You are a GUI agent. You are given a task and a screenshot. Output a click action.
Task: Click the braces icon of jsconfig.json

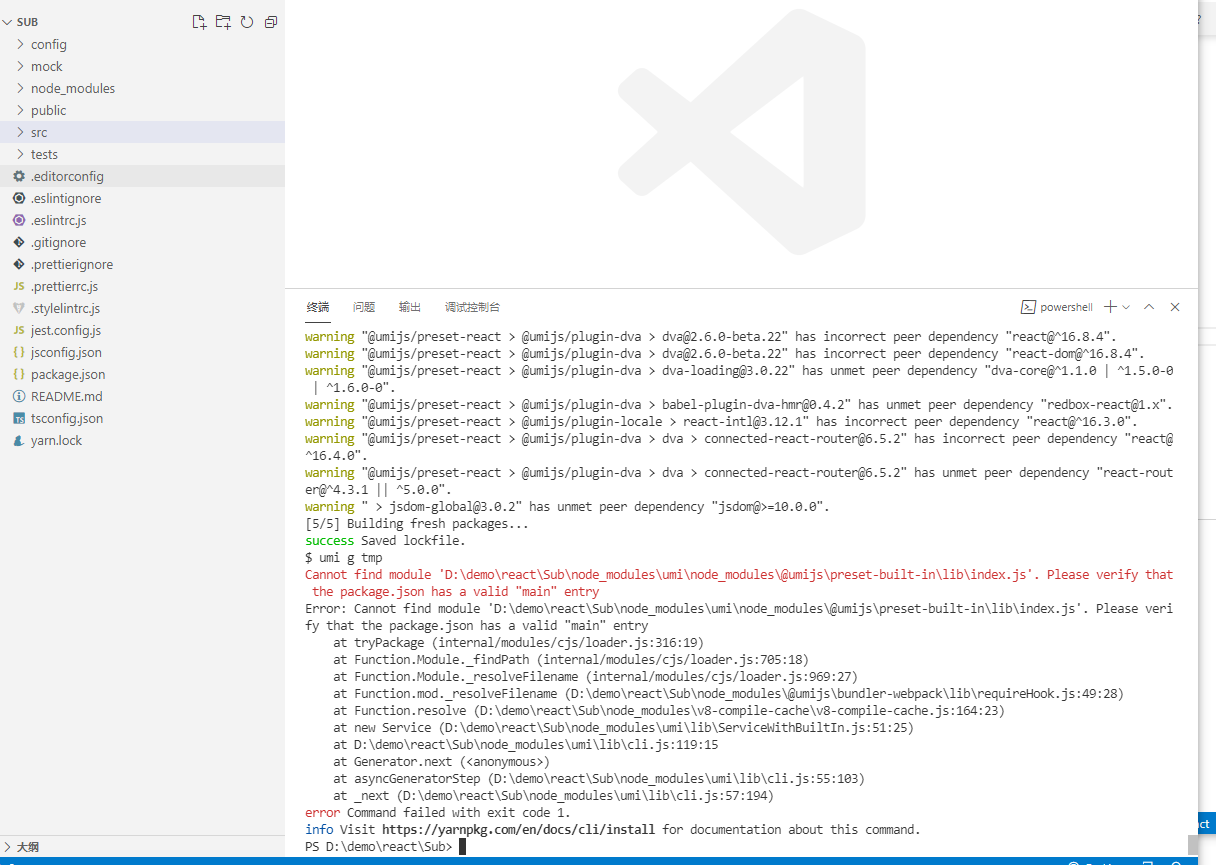click(19, 352)
